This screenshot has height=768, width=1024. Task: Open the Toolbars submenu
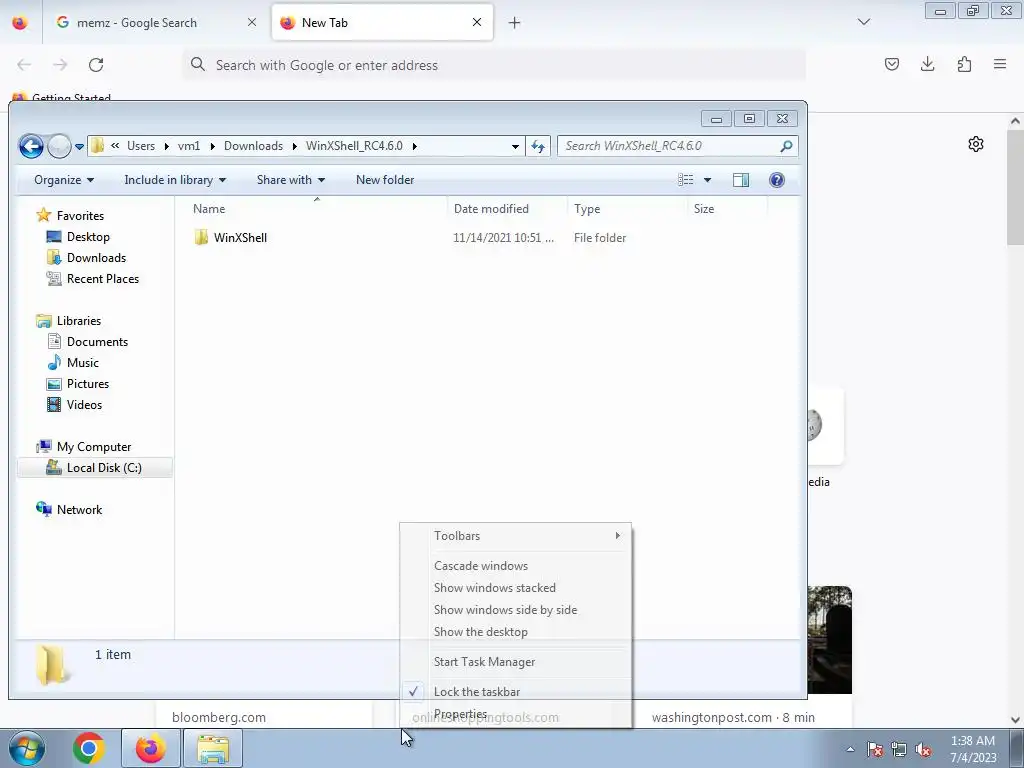[516, 536]
